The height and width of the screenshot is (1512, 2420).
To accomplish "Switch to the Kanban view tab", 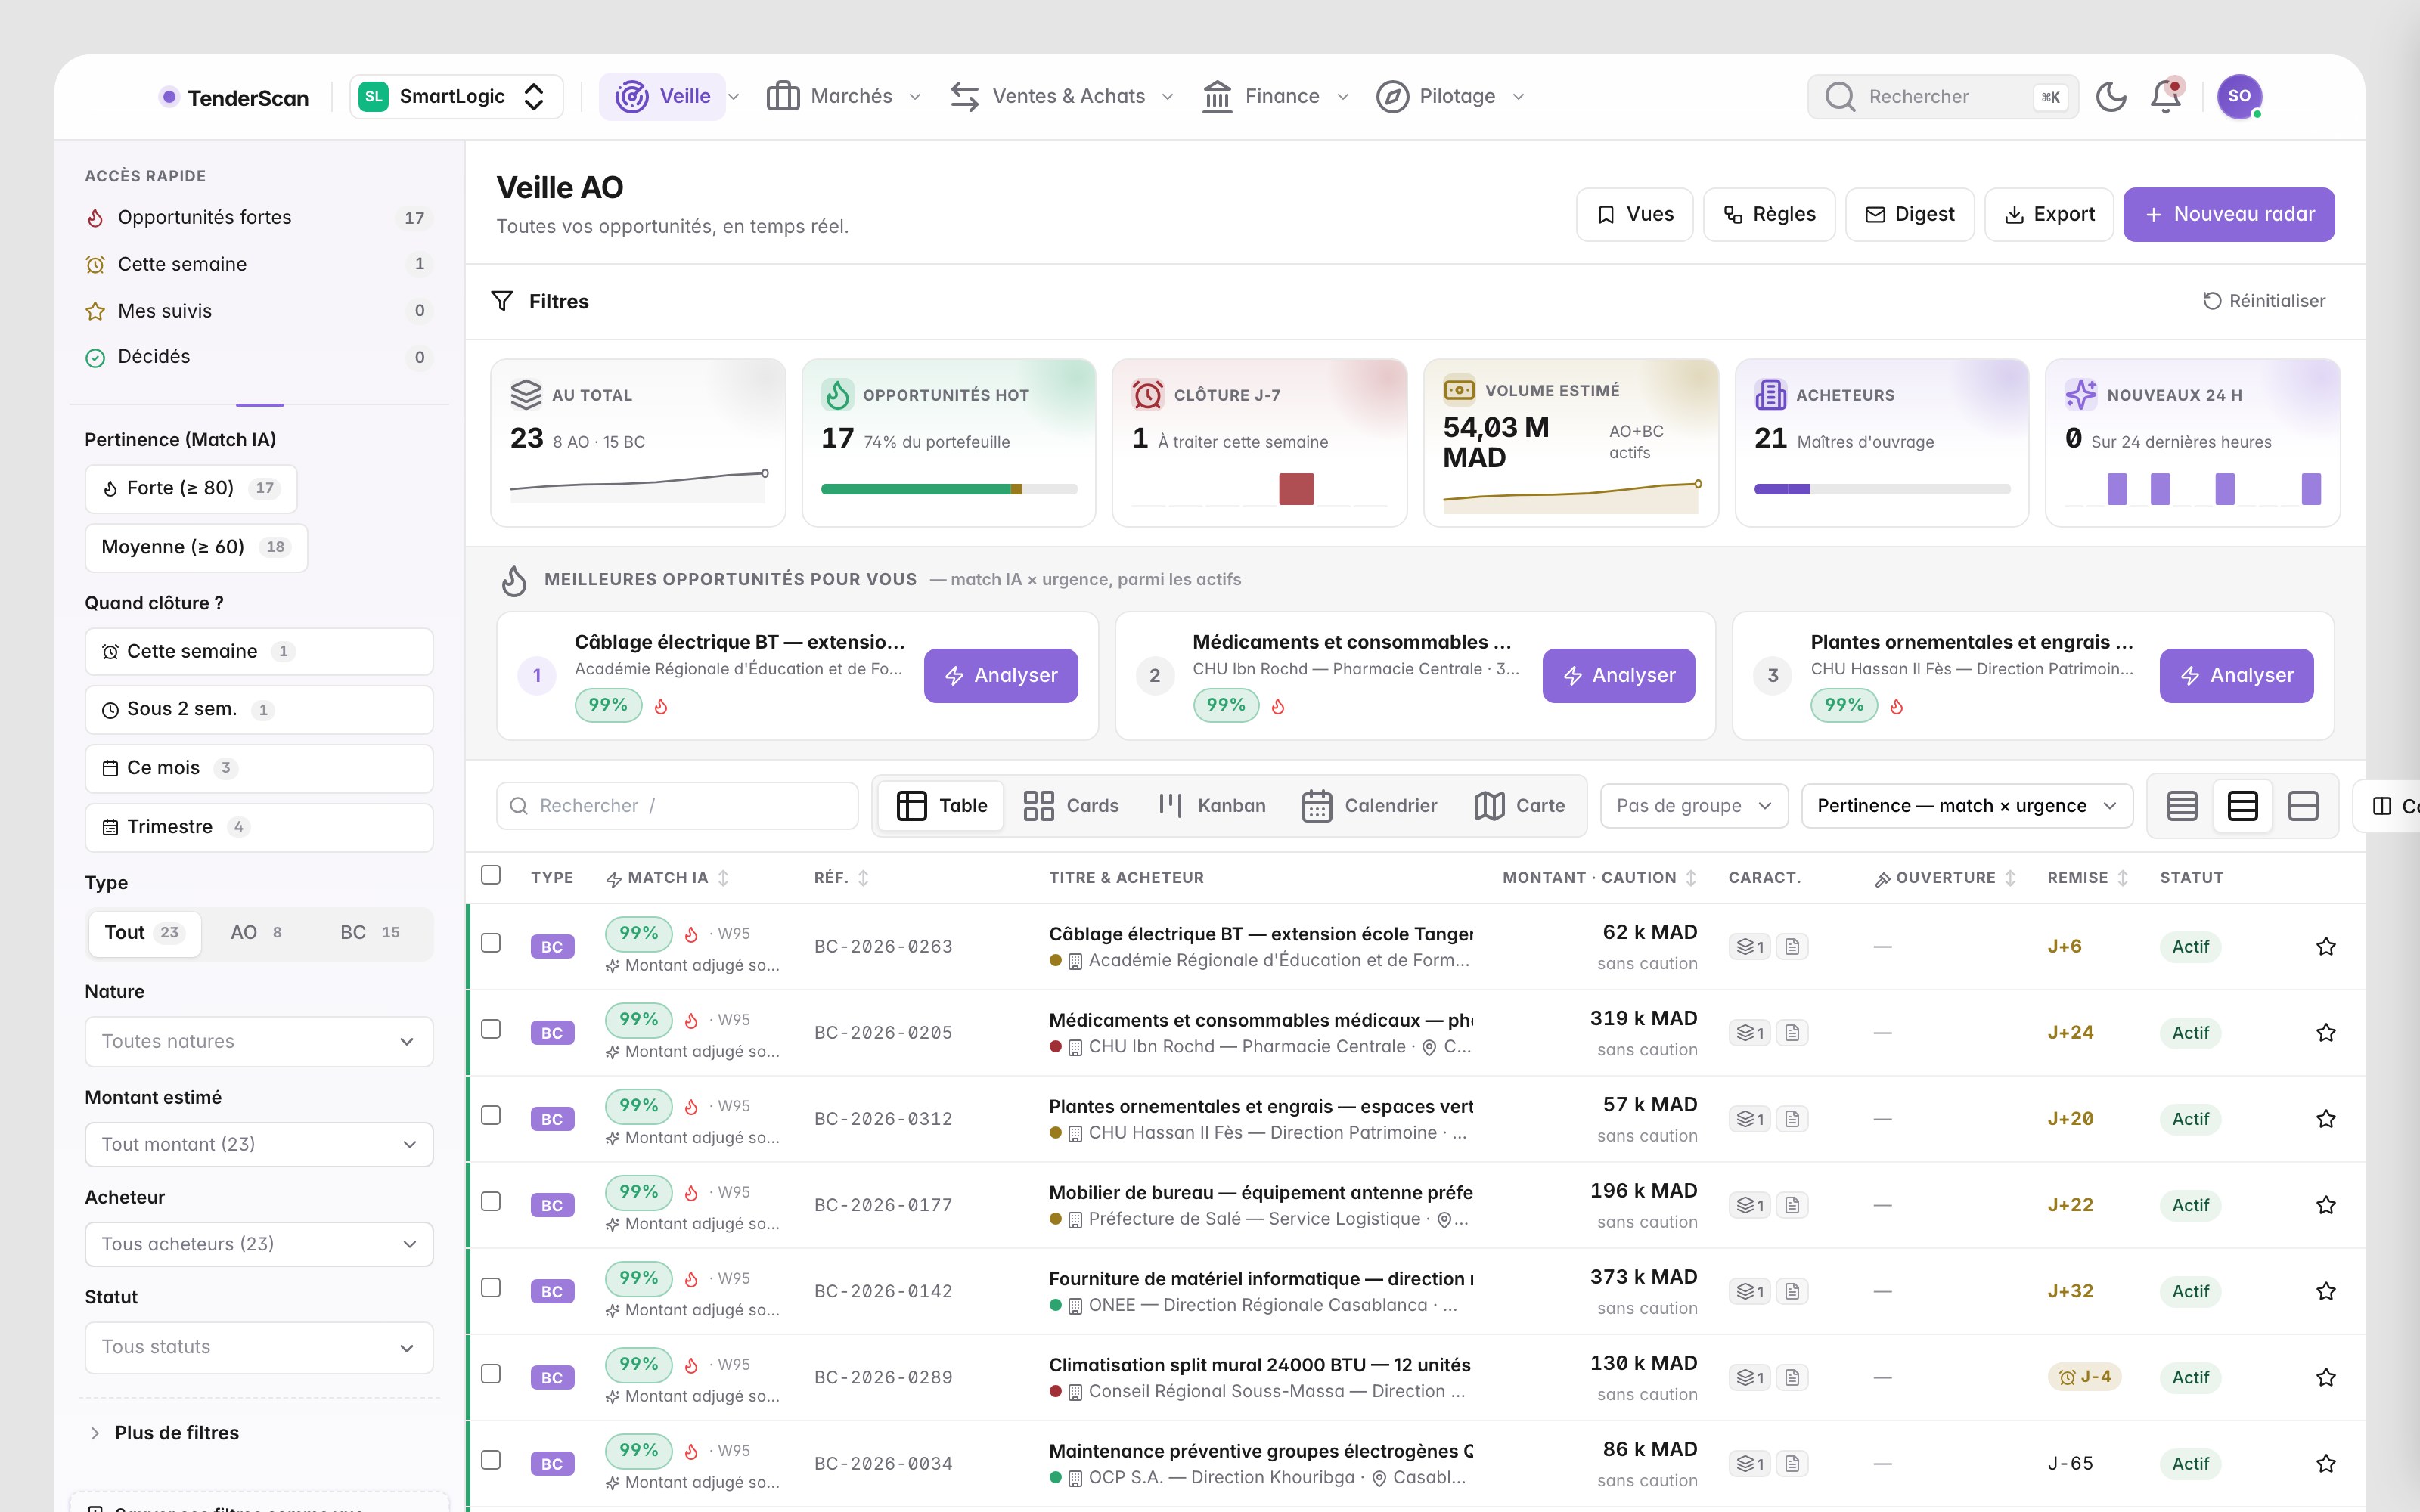I will click(x=1211, y=806).
